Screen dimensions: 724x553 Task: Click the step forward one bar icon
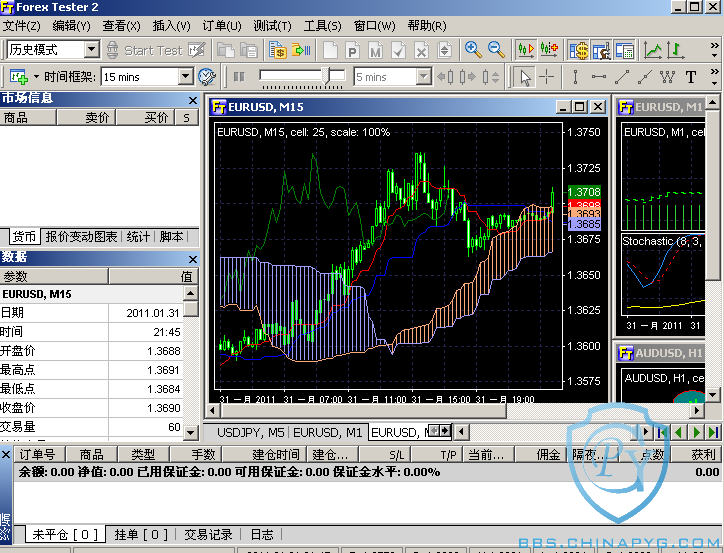click(467, 77)
